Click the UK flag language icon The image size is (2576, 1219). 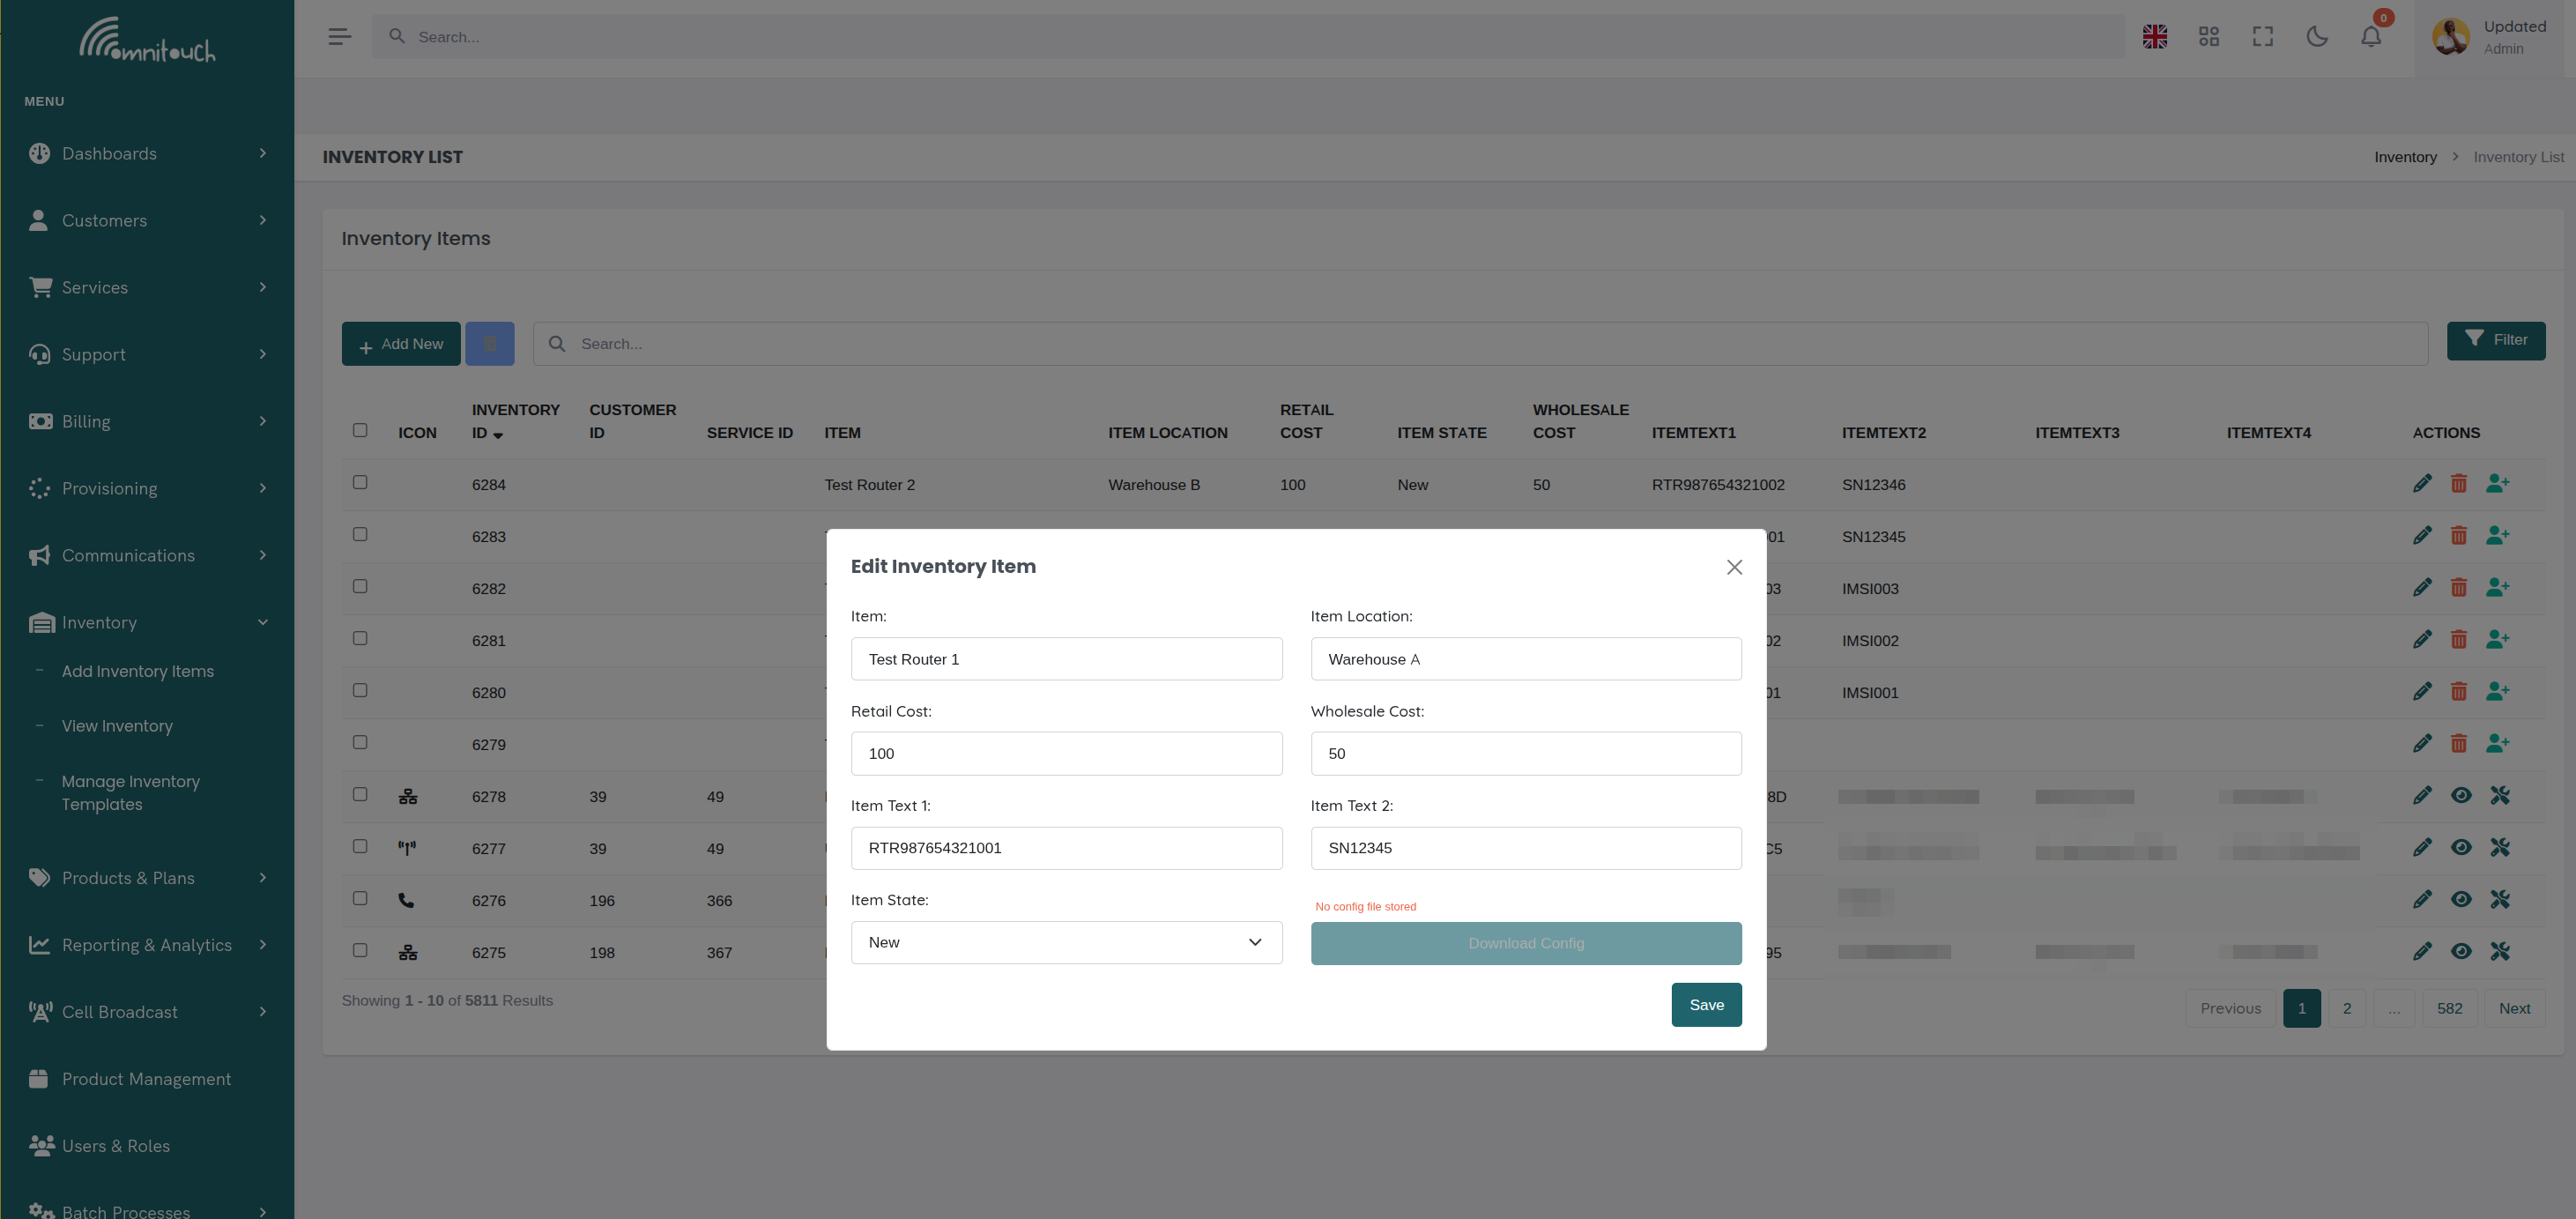point(2154,37)
